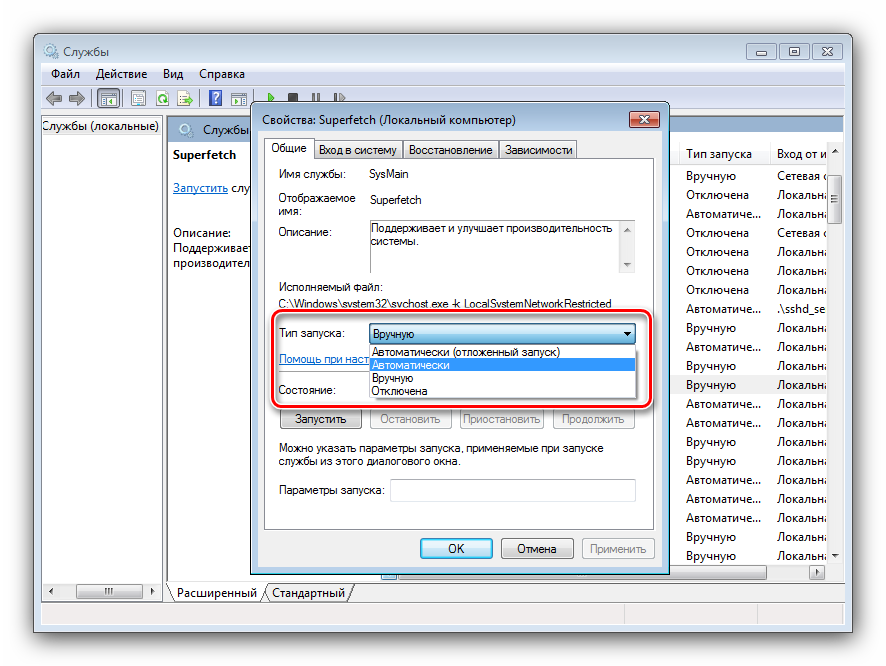Click the Forward arrow toolbar icon
This screenshot has width=886, height=666.
[x=77, y=98]
